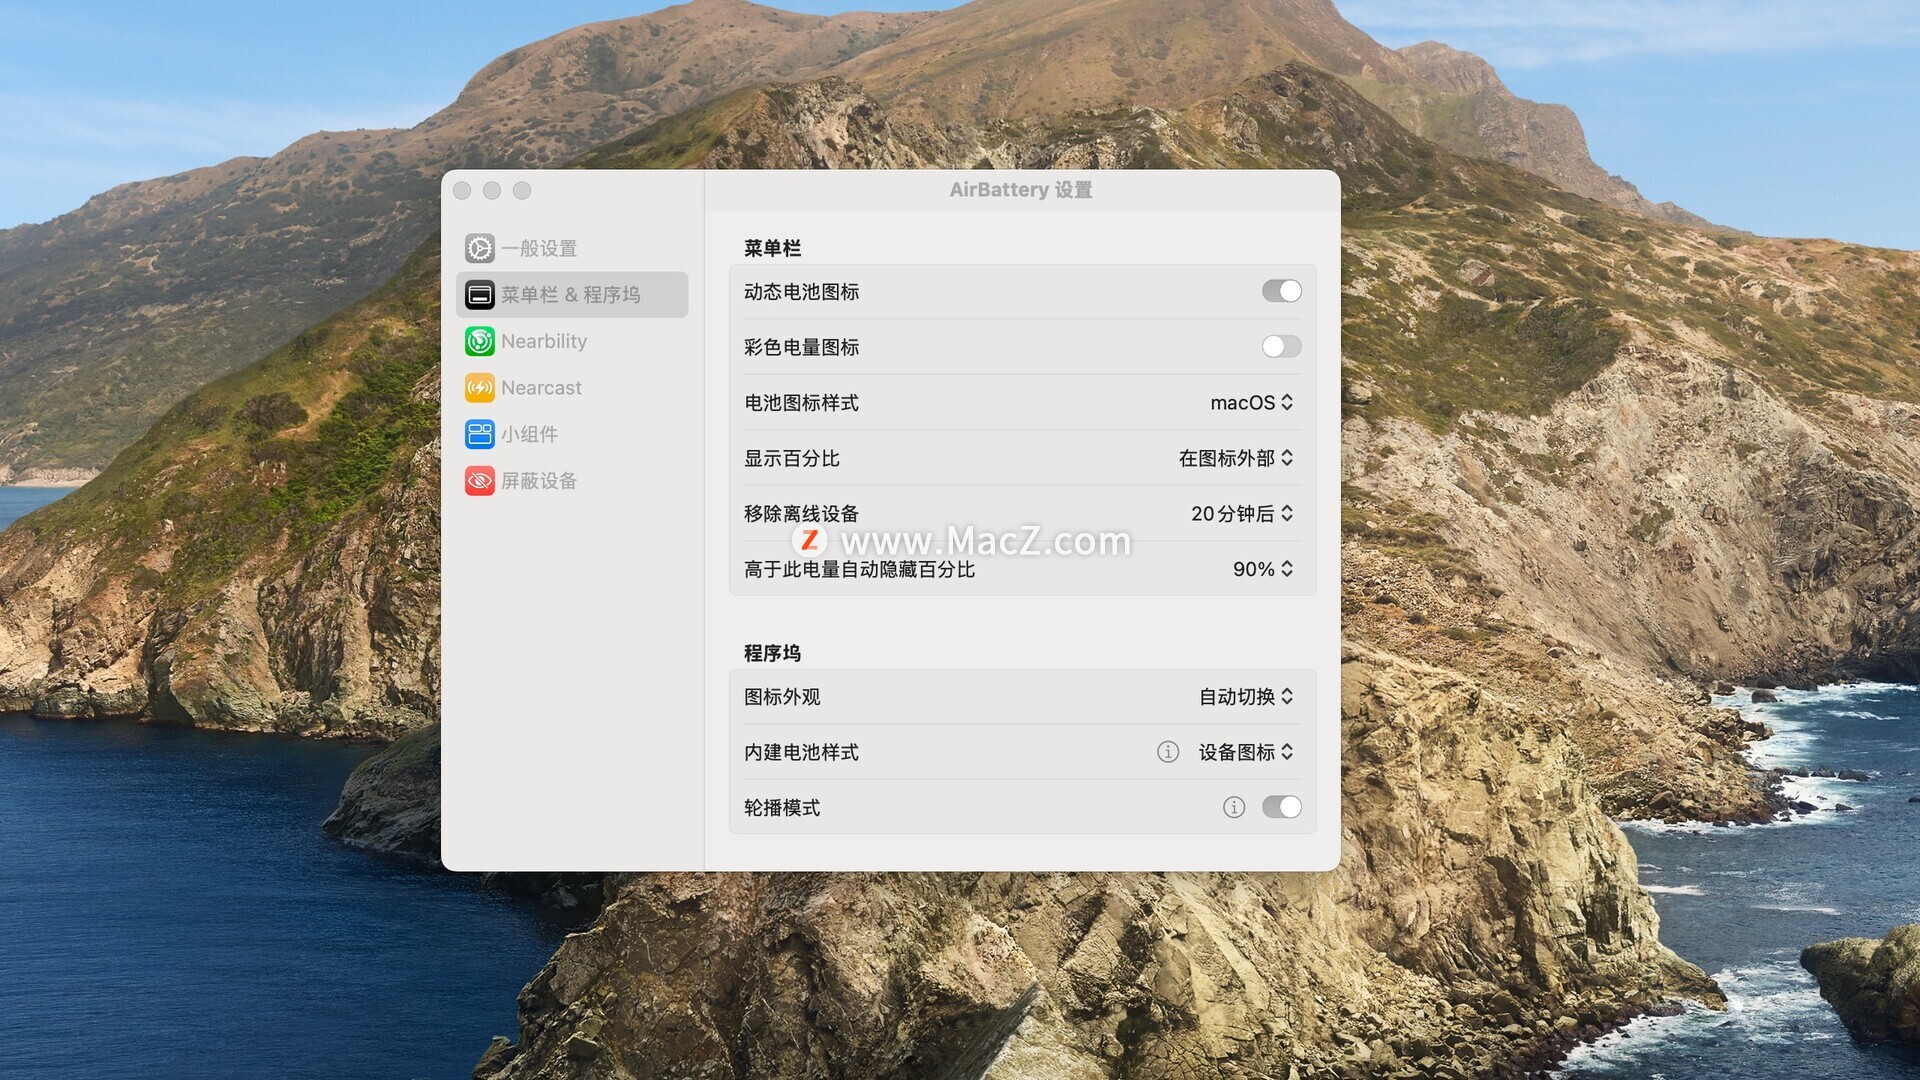Image resolution: width=1920 pixels, height=1080 pixels.
Task: Click the red blocked devices eye icon
Action: [480, 480]
